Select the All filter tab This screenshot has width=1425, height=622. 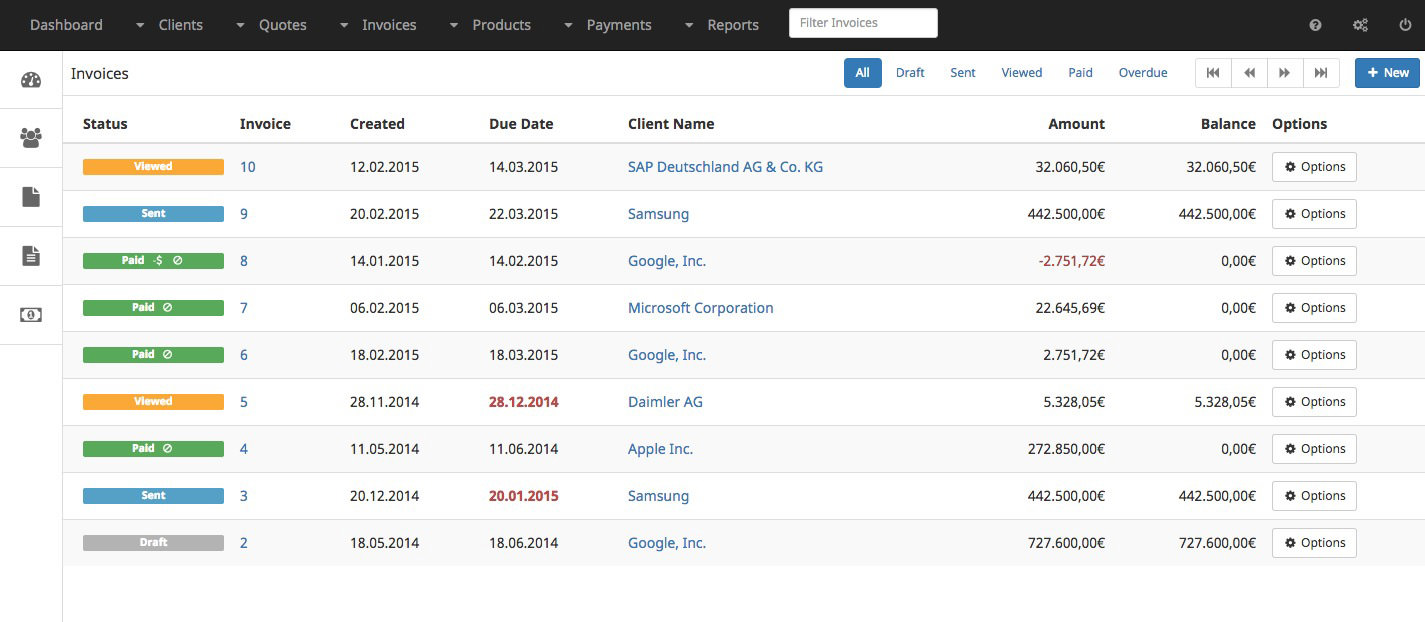pos(862,72)
